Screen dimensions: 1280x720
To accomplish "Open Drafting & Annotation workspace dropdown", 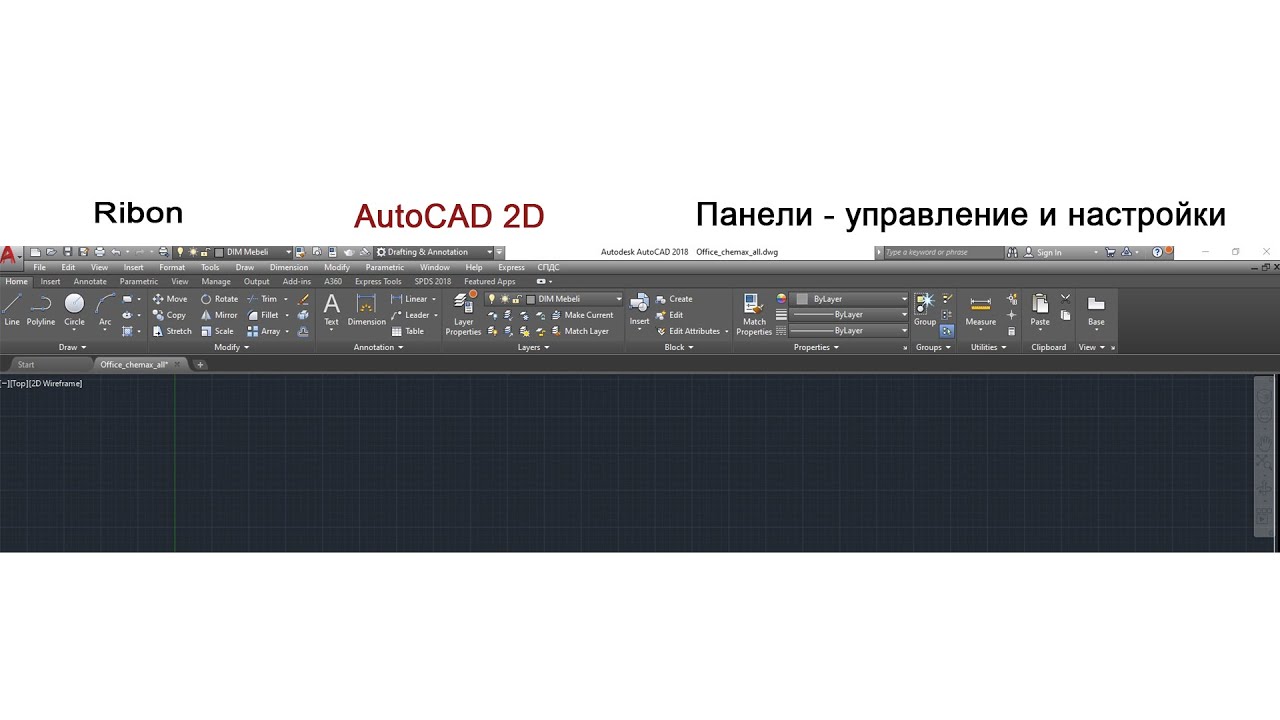I will coord(434,252).
